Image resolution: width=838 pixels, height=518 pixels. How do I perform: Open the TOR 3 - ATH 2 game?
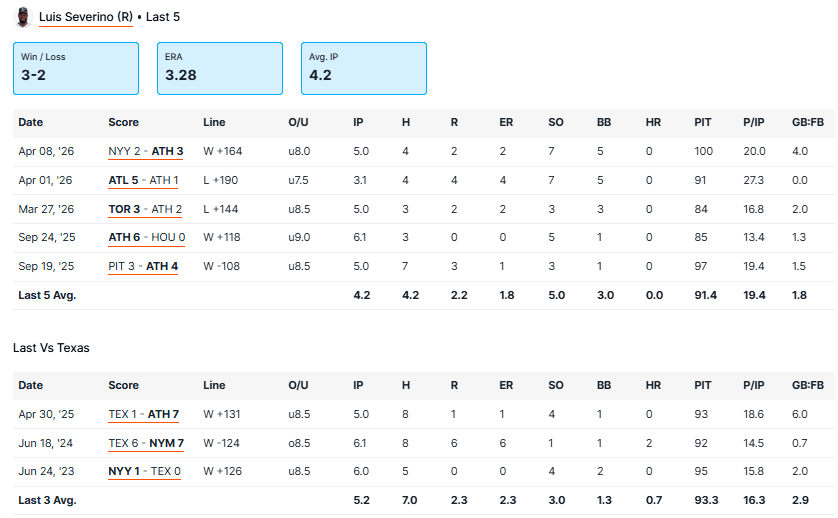(145, 209)
